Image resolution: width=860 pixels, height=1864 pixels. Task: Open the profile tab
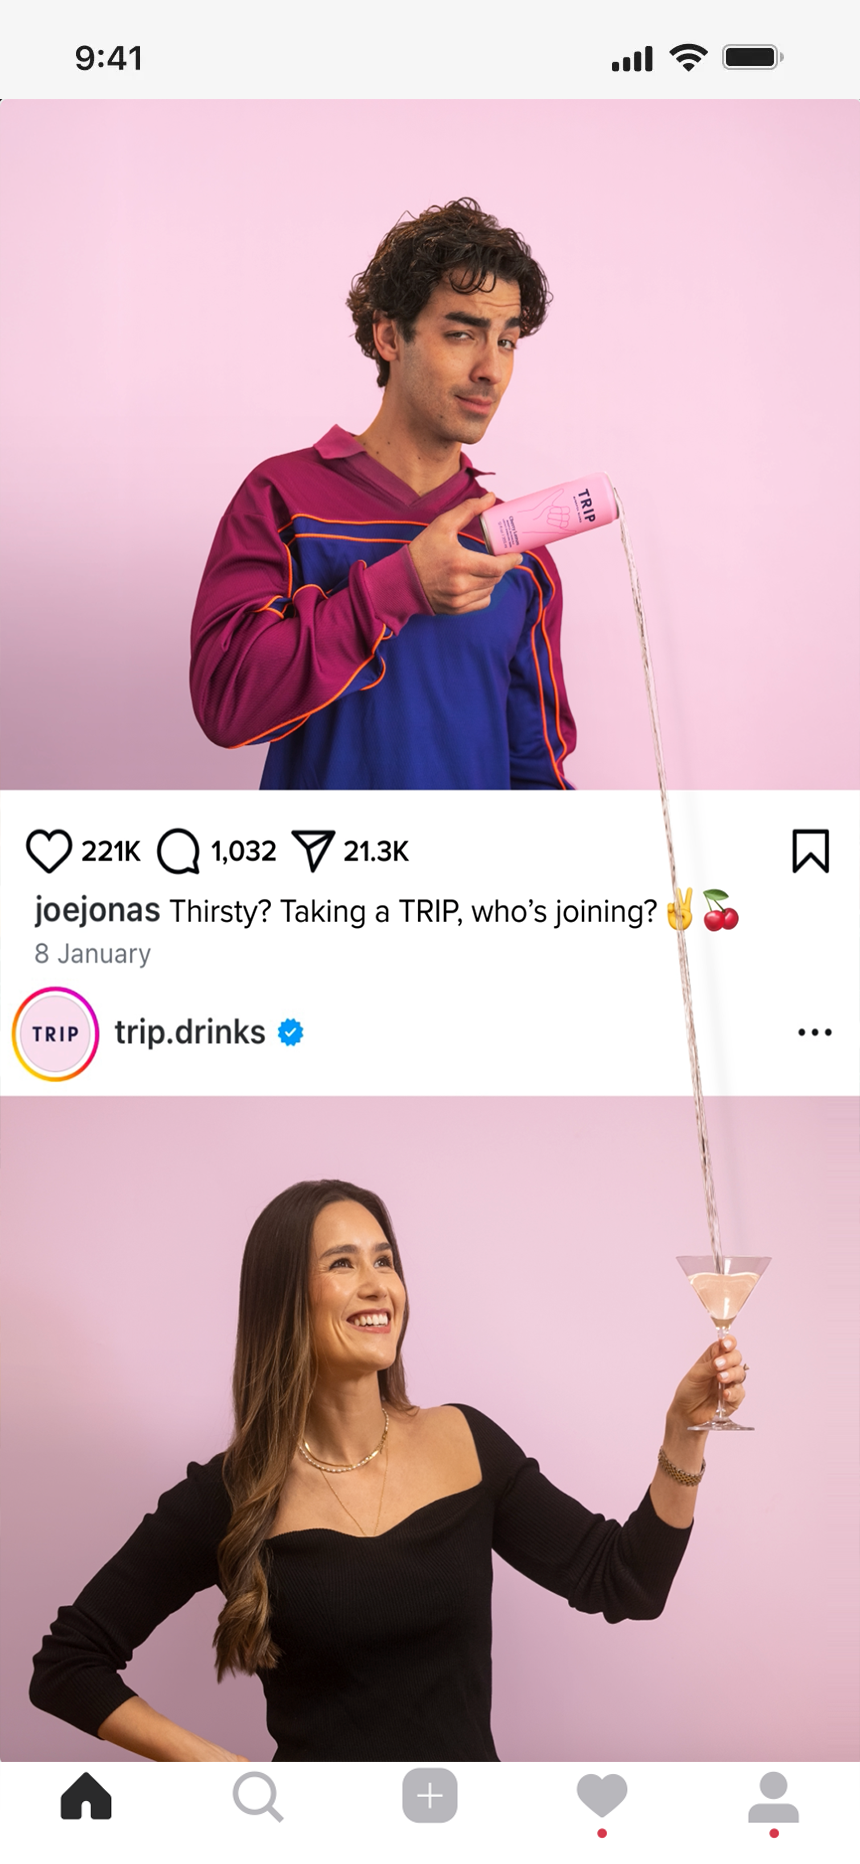click(774, 1797)
